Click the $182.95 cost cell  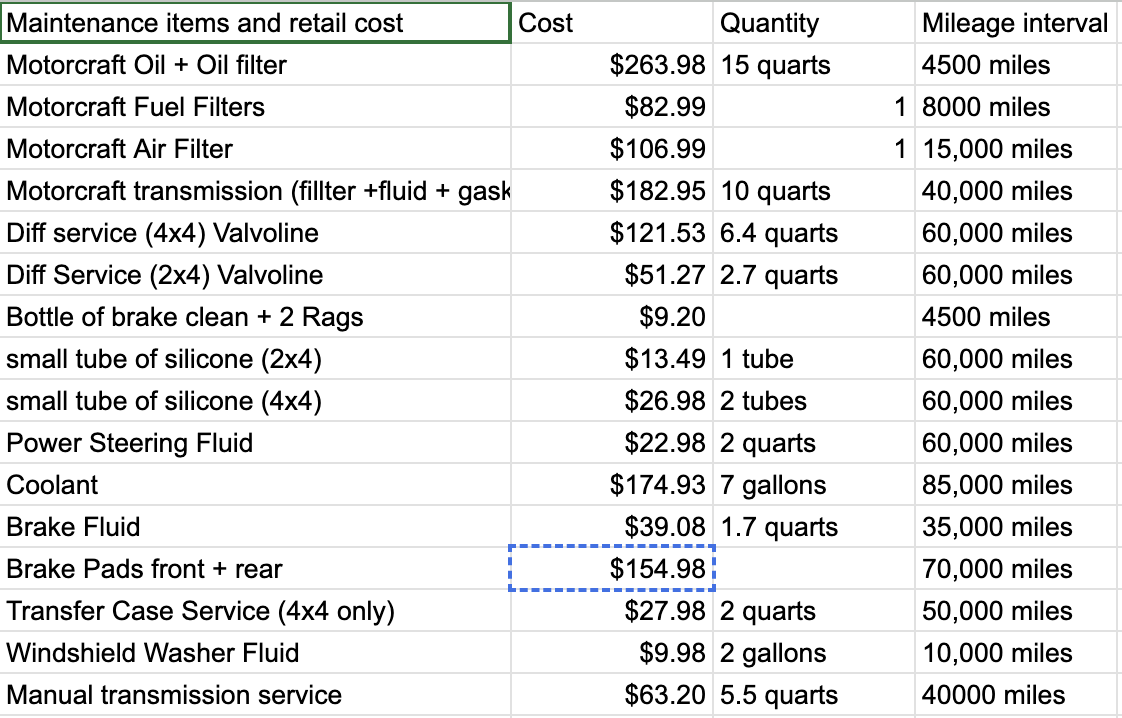click(612, 191)
